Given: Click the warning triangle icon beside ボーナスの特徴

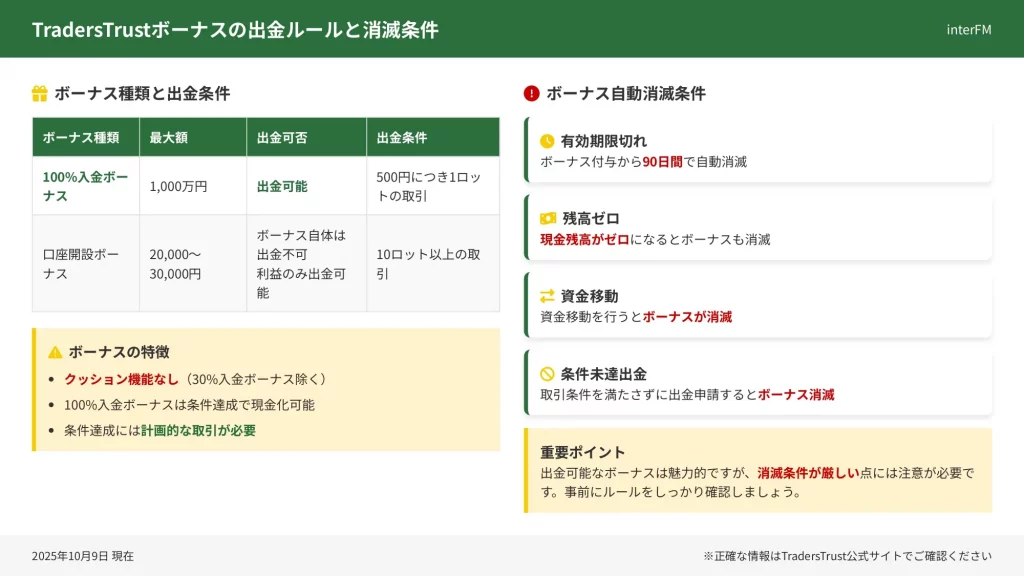Looking at the screenshot, I should 55,352.
